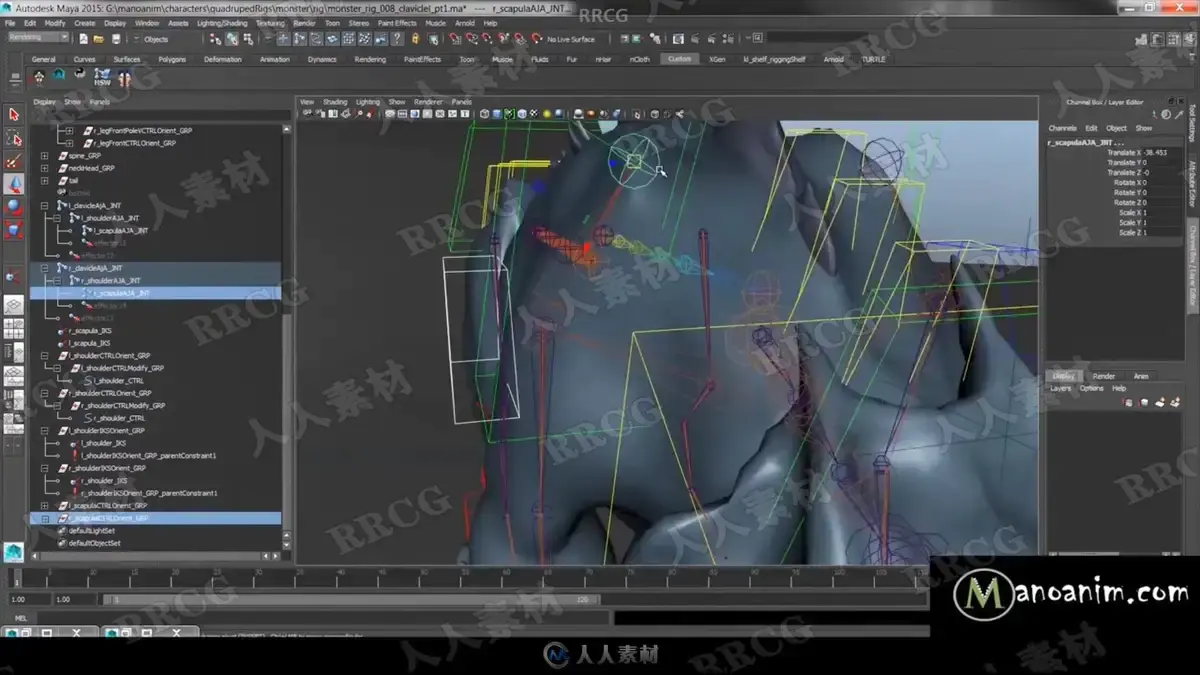Select r_shoulderAJA_JNT in the outliner

(110, 281)
